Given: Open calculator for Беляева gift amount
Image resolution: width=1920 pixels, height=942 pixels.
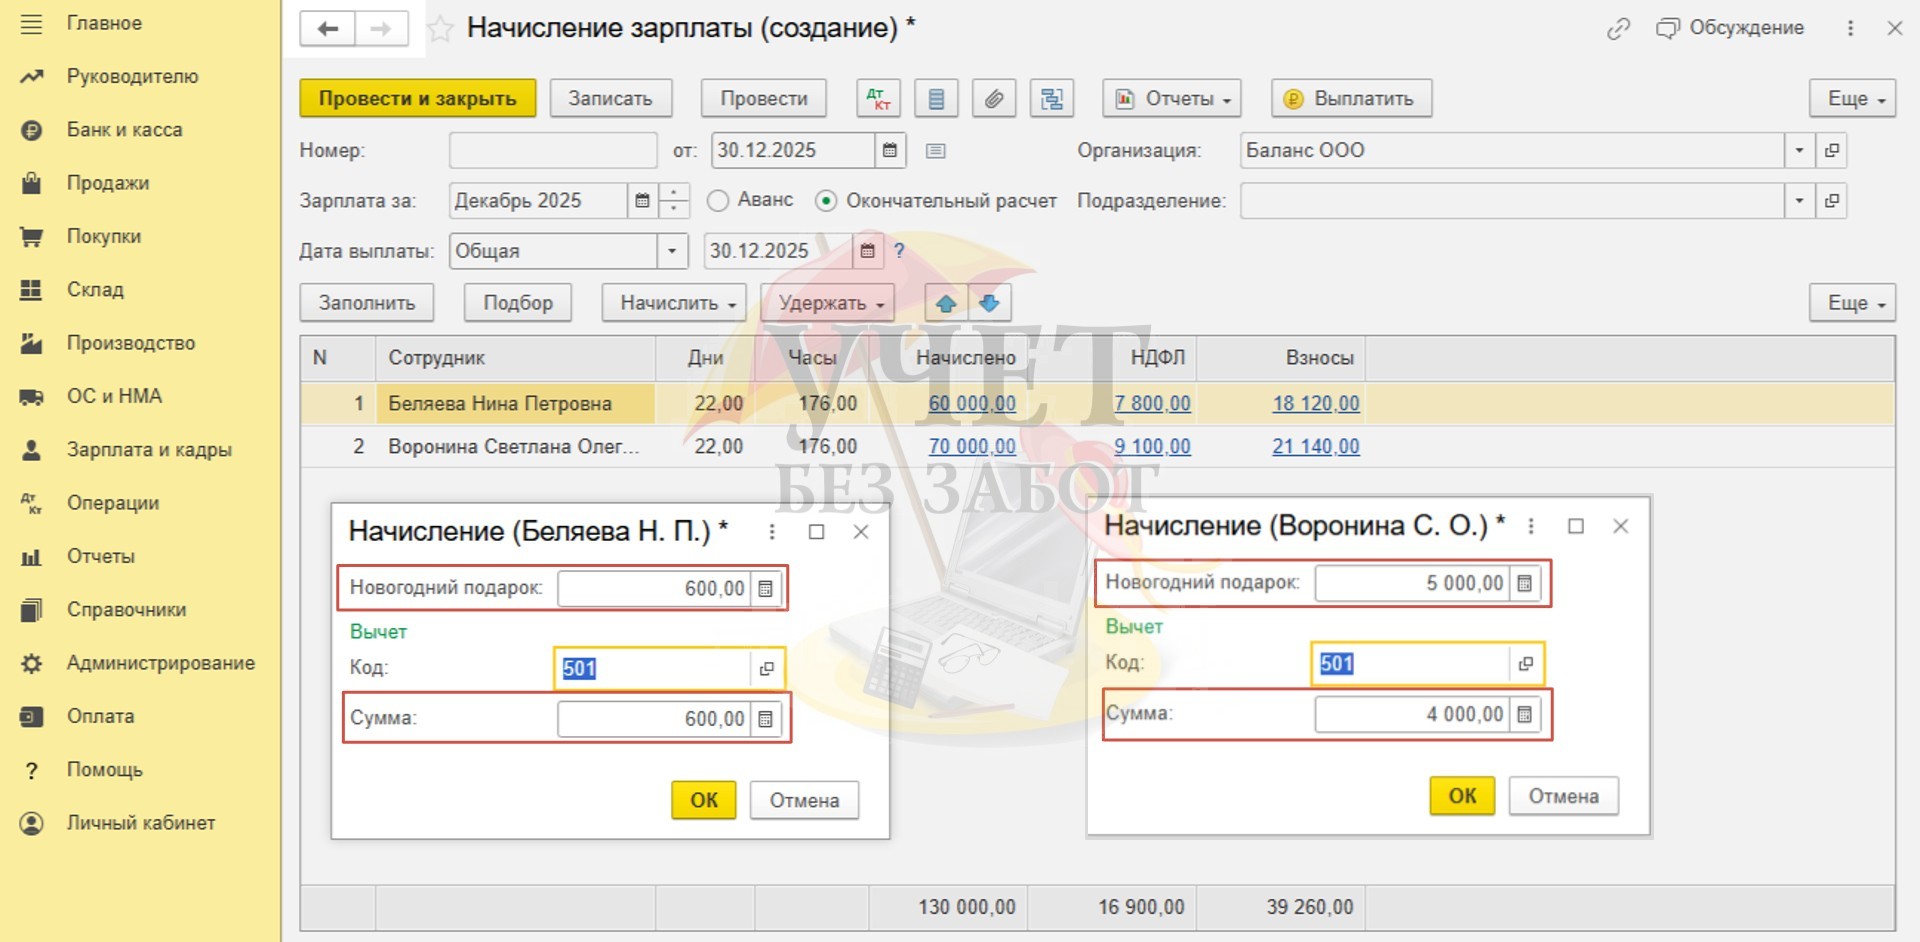Looking at the screenshot, I should click(x=765, y=589).
